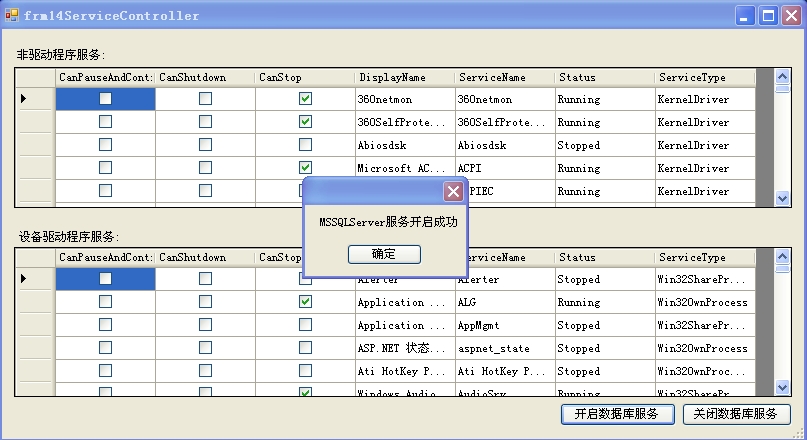Select the ACPI ServiceName cell
The width and height of the screenshot is (807, 440).
coord(505,168)
